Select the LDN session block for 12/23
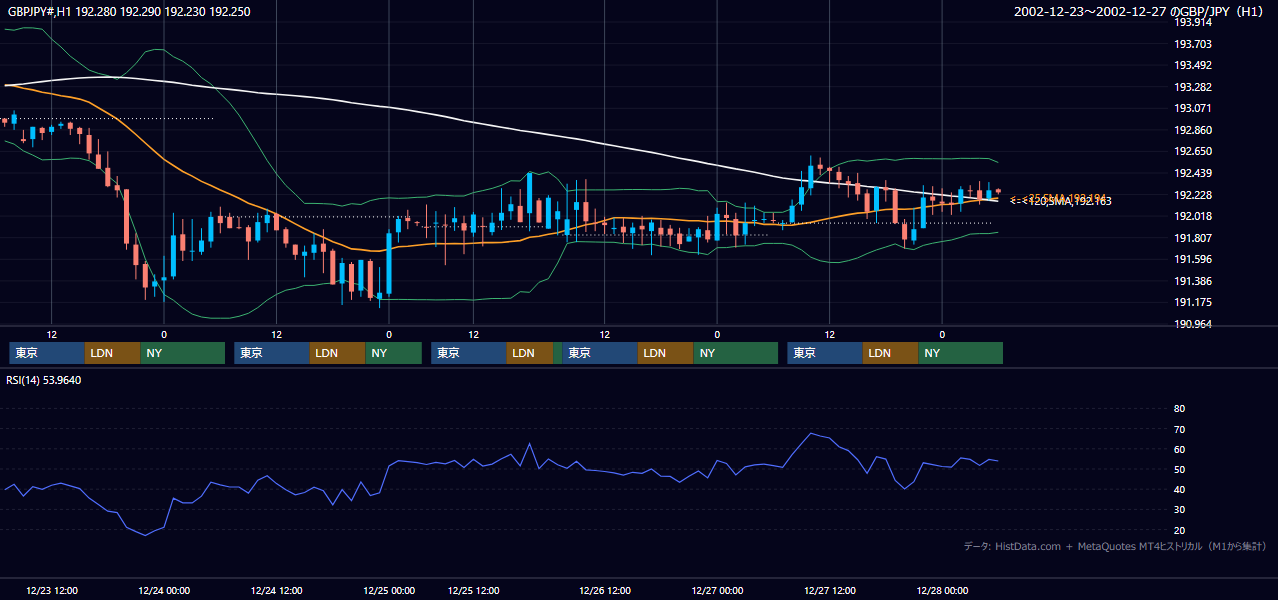 (x=113, y=353)
